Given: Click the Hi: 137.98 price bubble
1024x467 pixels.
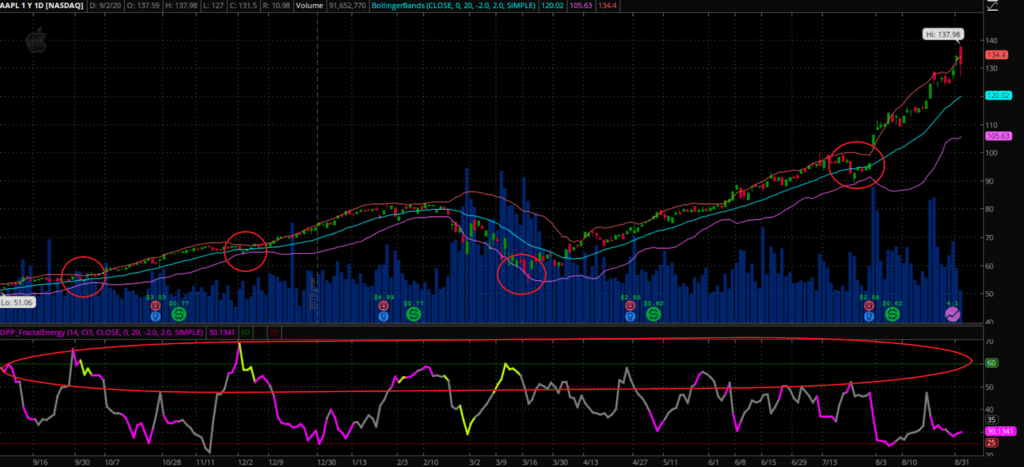Looking at the screenshot, I should (x=943, y=33).
